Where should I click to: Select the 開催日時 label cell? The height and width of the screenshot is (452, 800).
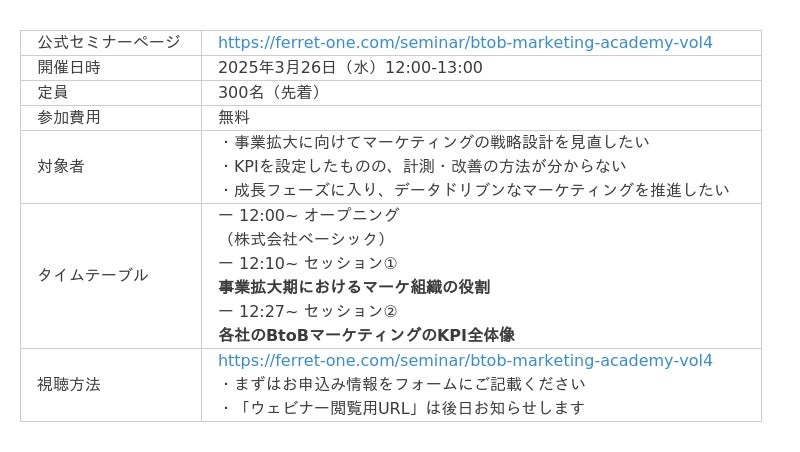pos(111,68)
